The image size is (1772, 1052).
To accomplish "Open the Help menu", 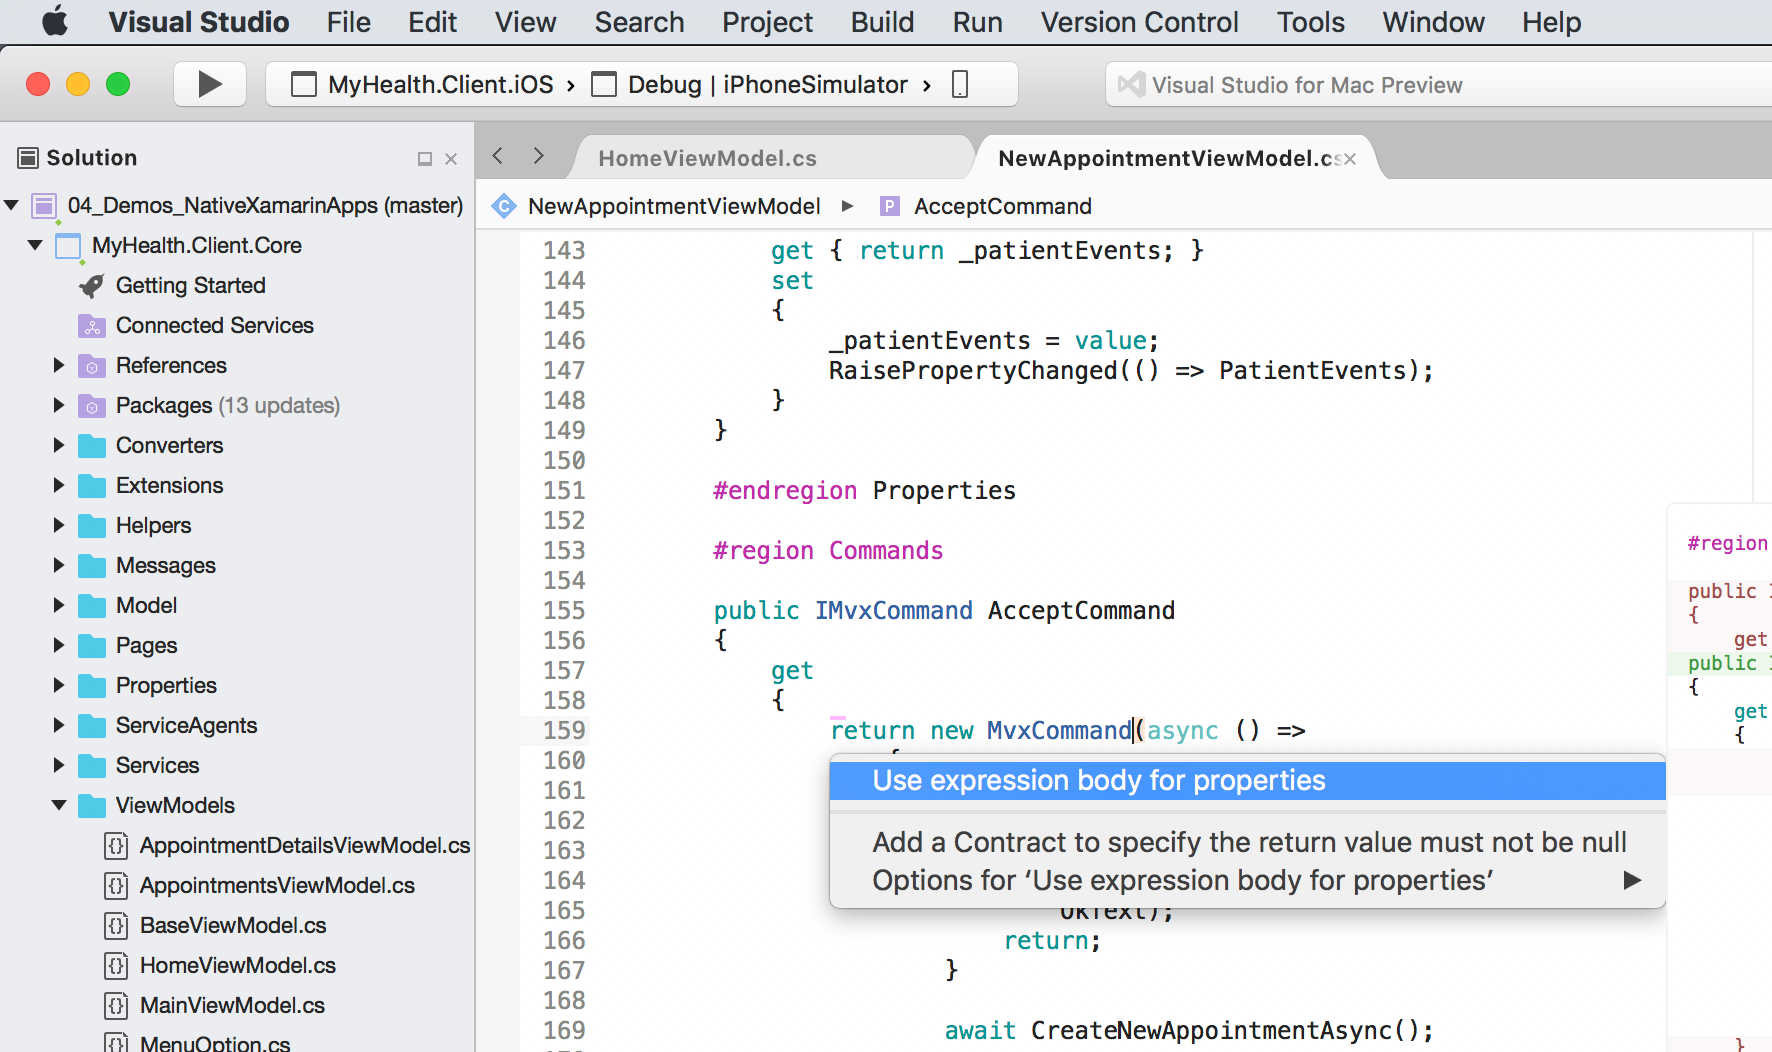I will tap(1551, 22).
